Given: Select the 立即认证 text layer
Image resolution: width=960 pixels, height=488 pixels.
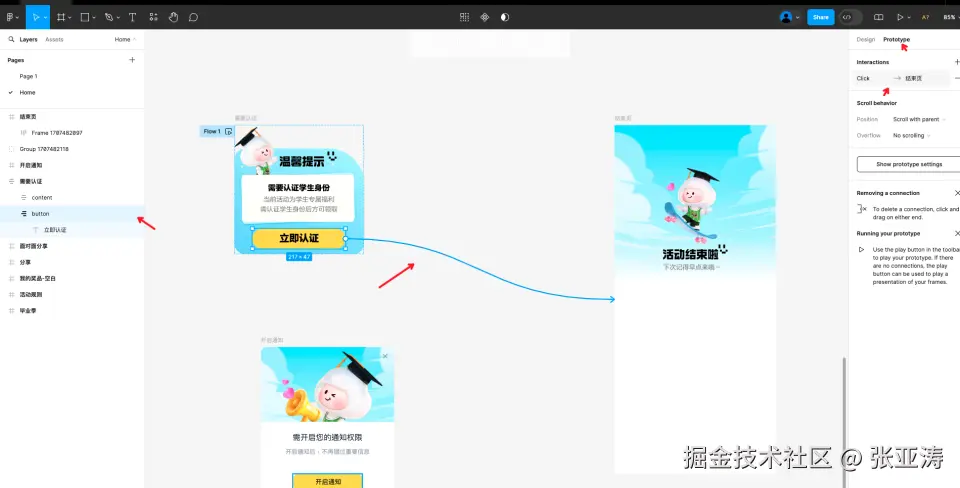Looking at the screenshot, I should (x=72, y=230).
